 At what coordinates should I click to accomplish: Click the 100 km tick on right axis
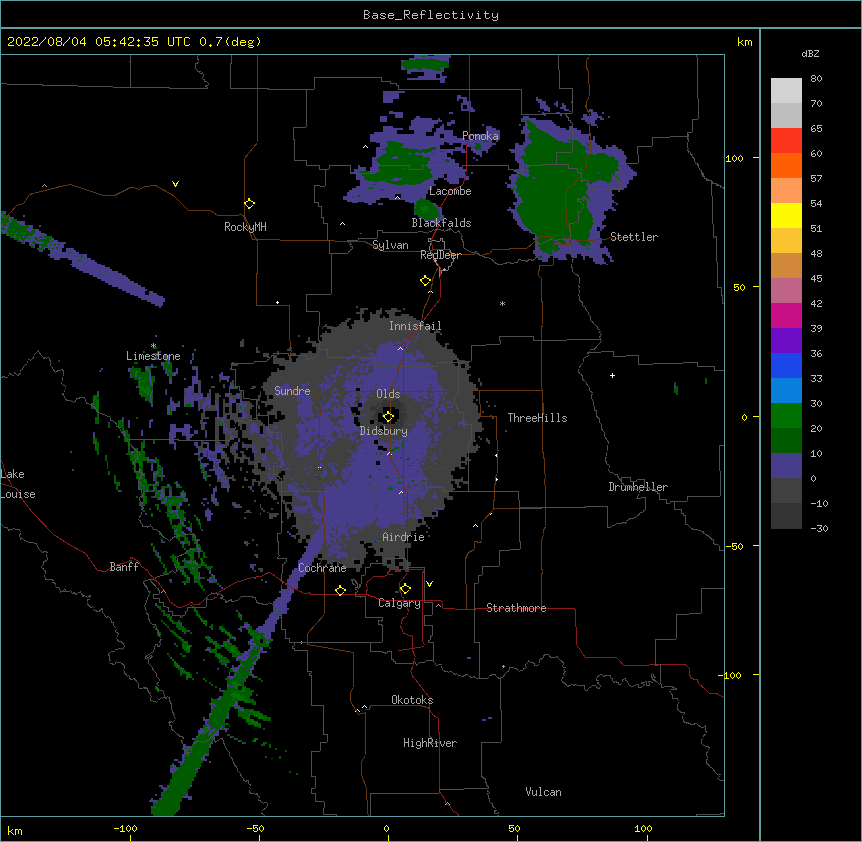(x=734, y=158)
